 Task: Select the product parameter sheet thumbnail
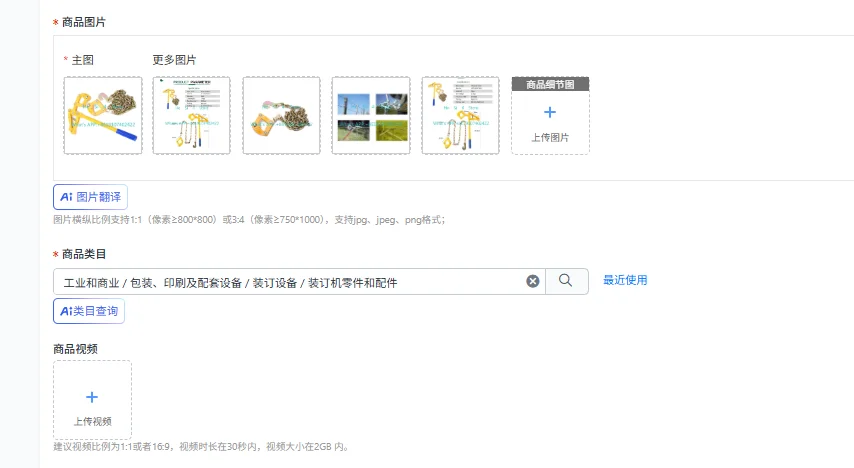(192, 116)
